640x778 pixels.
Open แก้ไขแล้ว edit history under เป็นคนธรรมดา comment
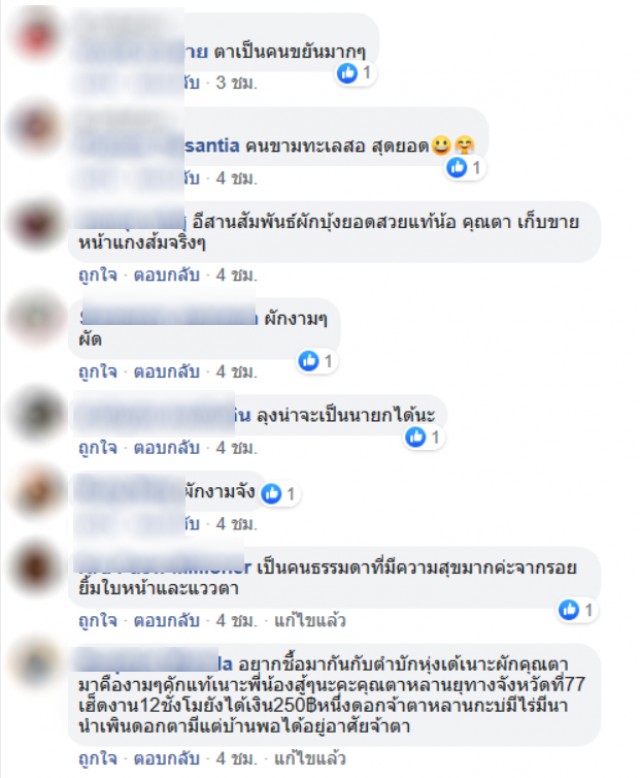[x=310, y=620]
